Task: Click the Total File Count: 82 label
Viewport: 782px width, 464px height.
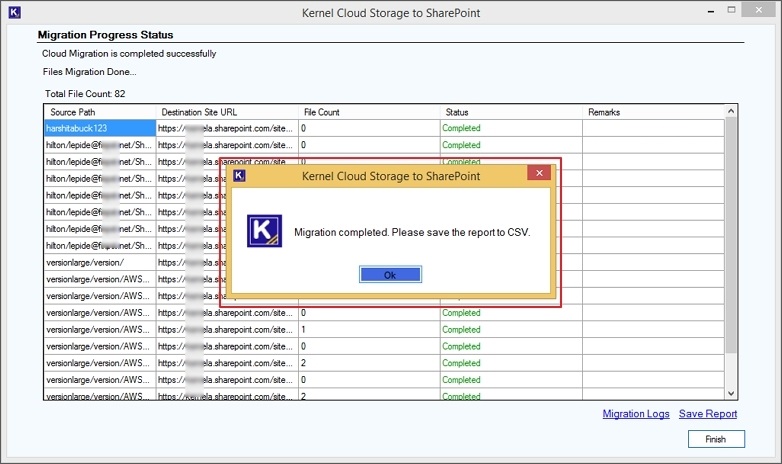Action: click(85, 94)
